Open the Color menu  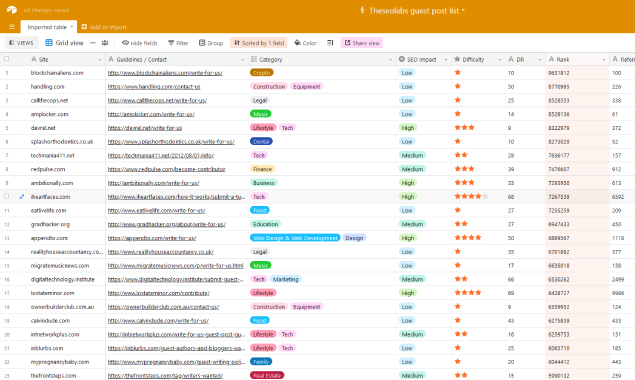pos(305,43)
